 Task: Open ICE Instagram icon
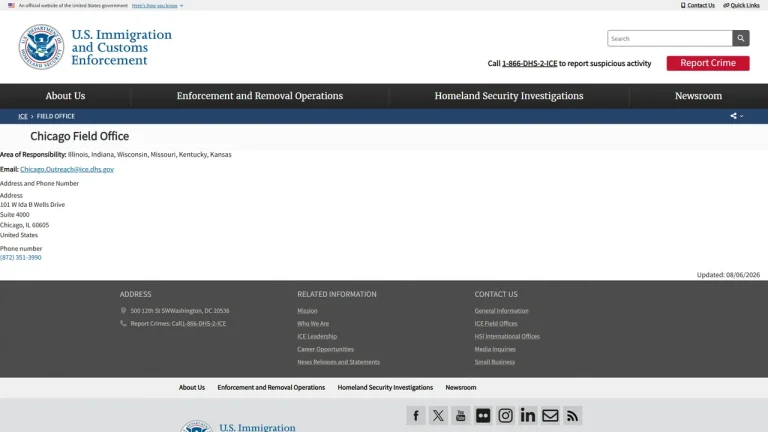[505, 415]
